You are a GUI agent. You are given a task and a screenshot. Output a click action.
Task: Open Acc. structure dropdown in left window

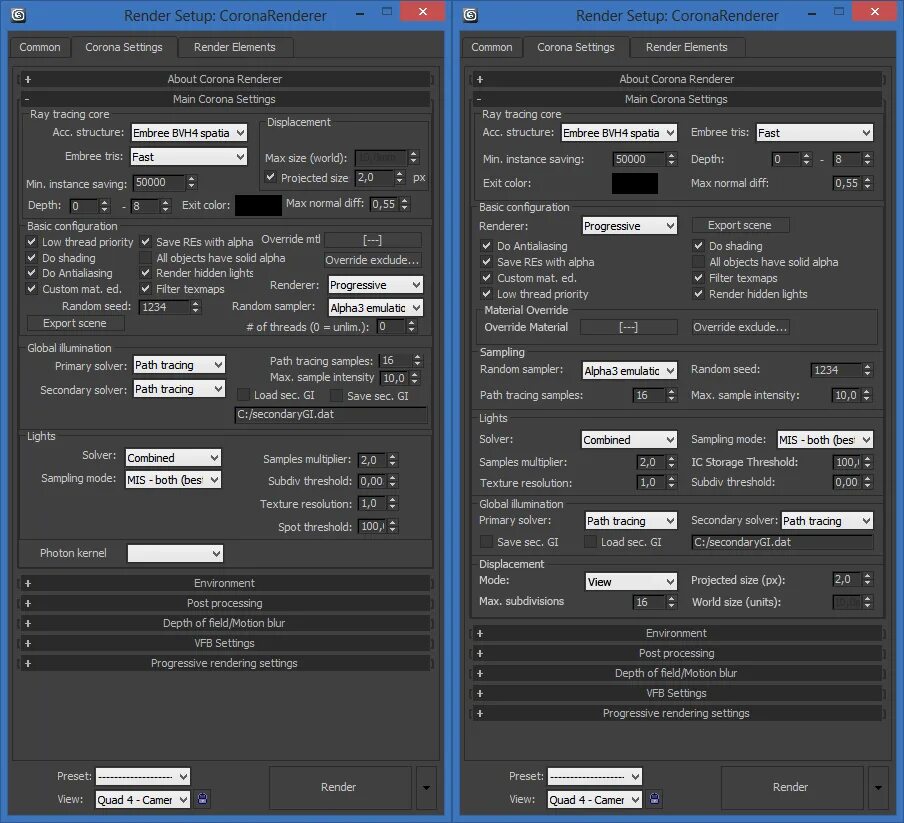coord(189,133)
